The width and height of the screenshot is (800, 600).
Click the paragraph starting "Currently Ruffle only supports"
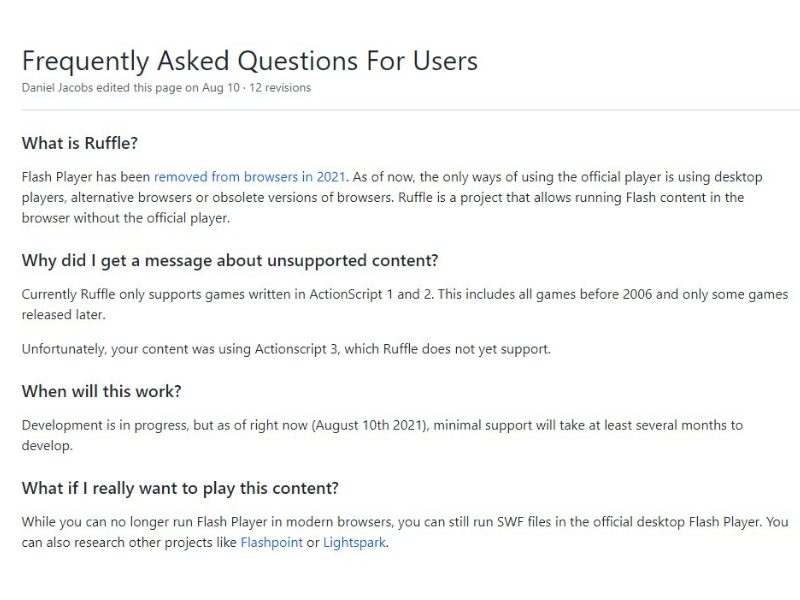tap(405, 305)
